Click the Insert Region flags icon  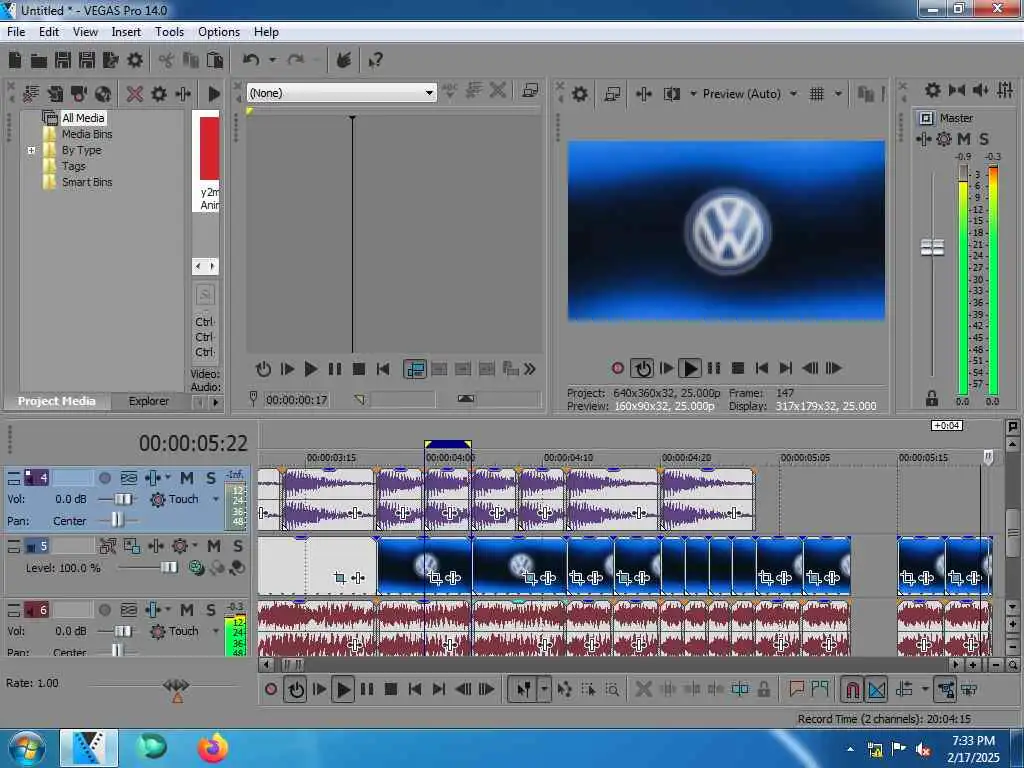click(820, 689)
